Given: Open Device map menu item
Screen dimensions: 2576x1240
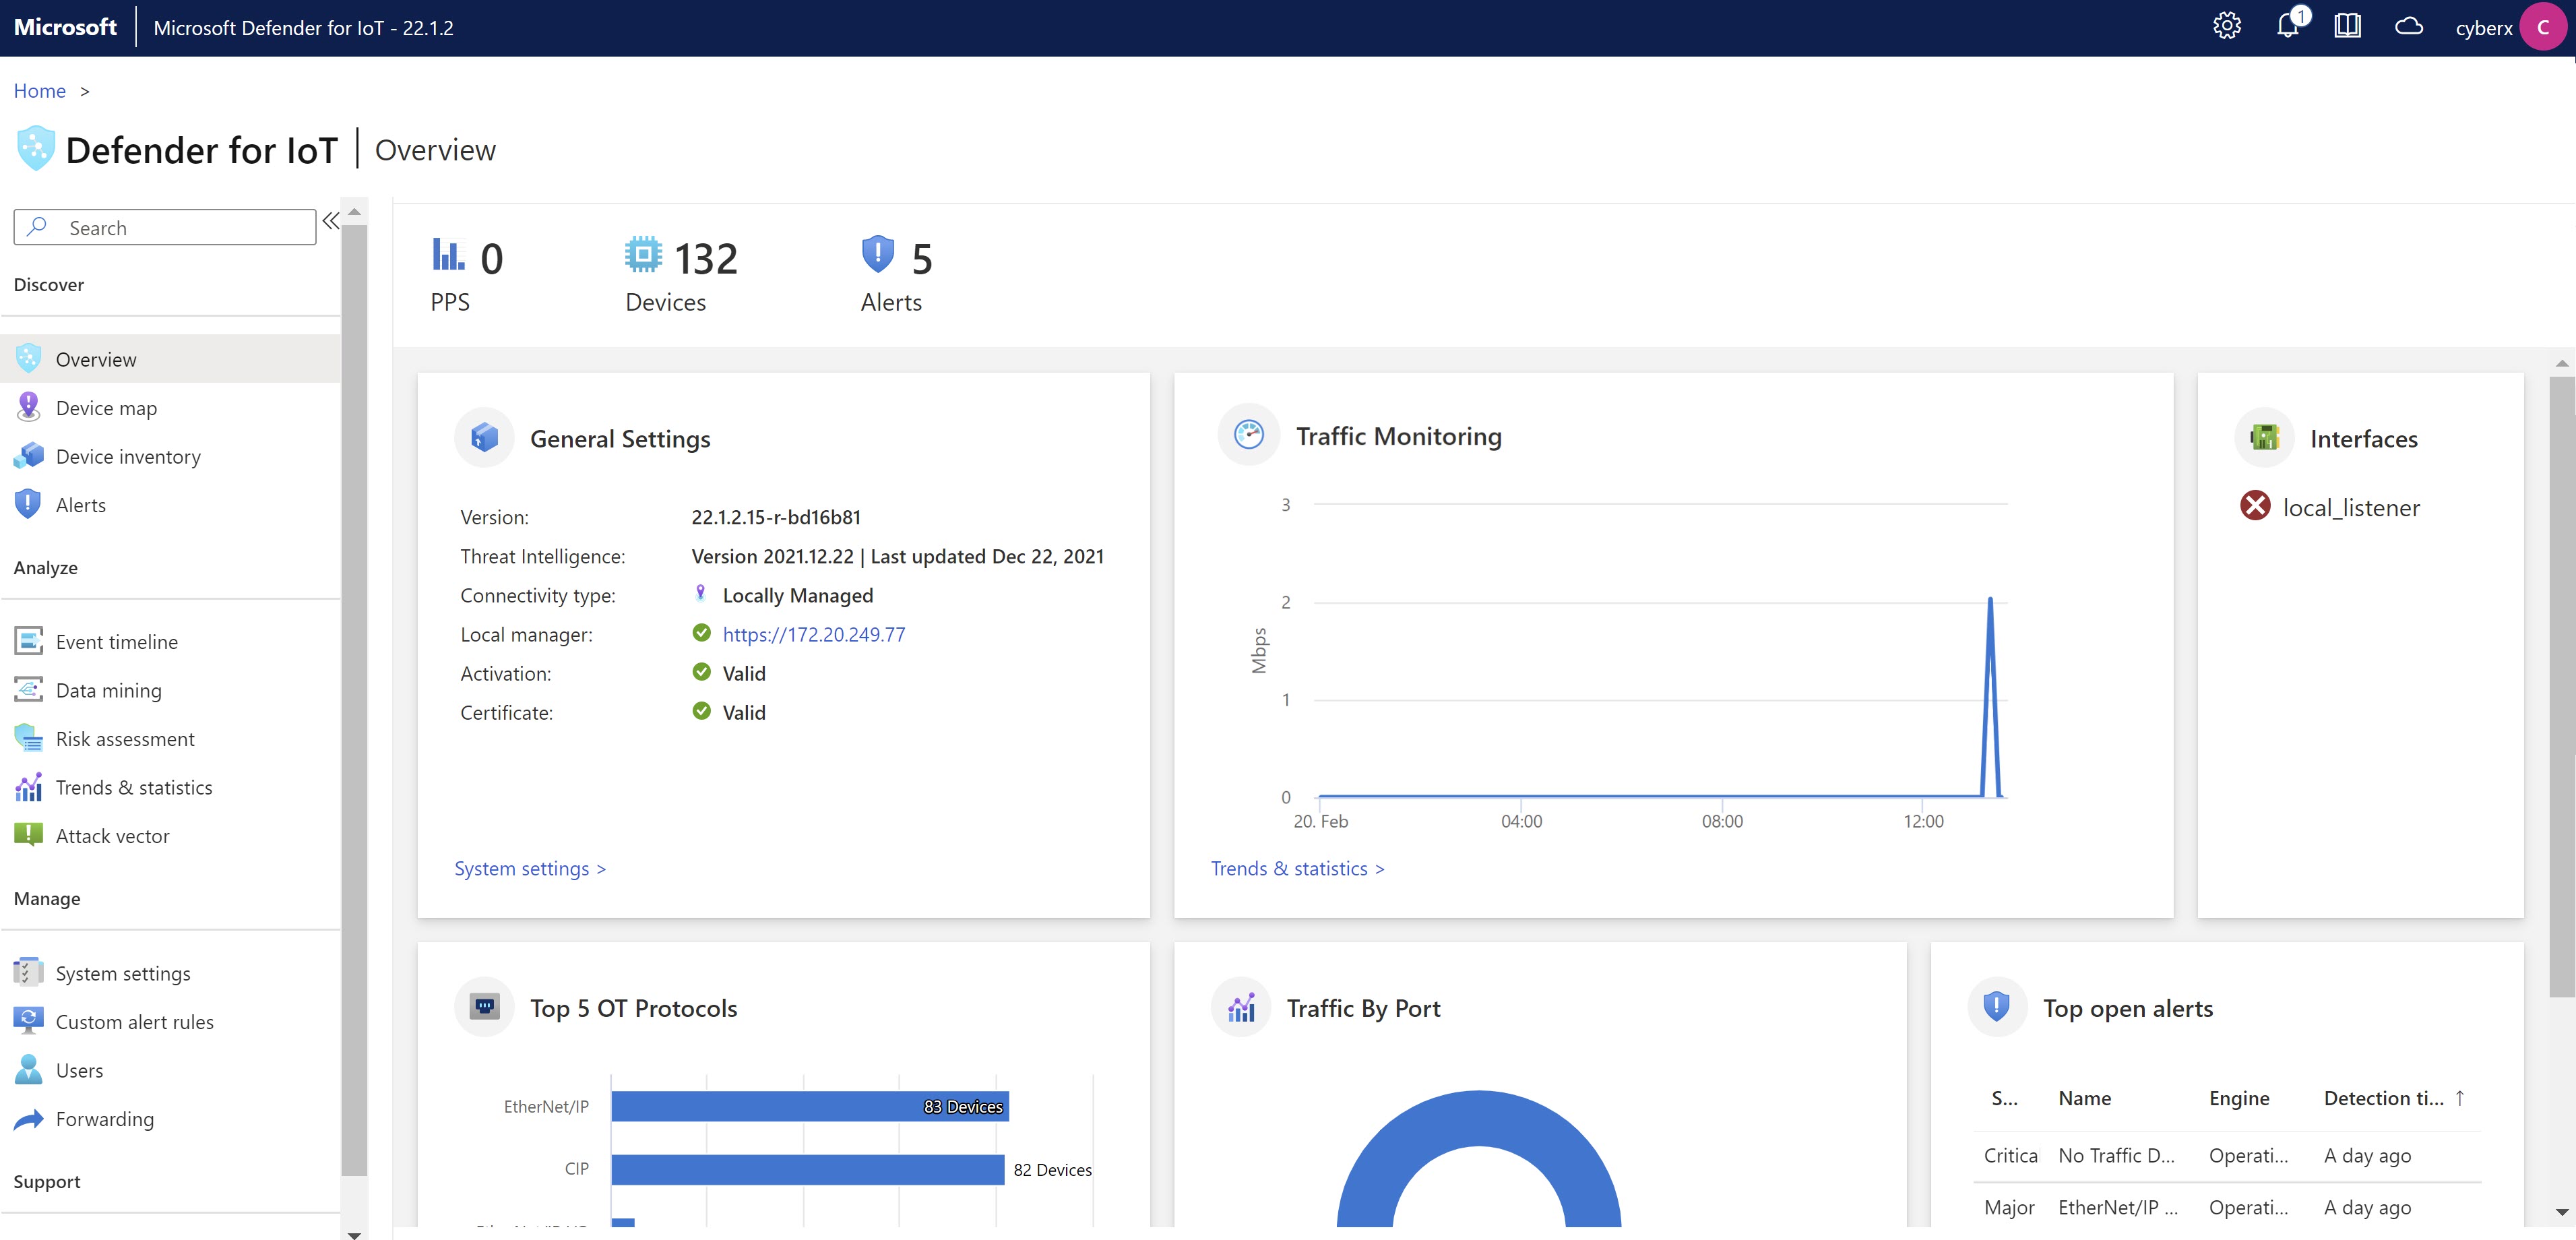Looking at the screenshot, I should pyautogui.click(x=170, y=408).
